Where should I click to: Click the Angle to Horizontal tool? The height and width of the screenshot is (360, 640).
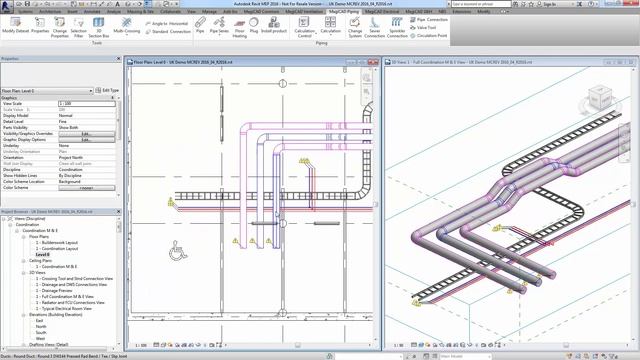click(167, 24)
